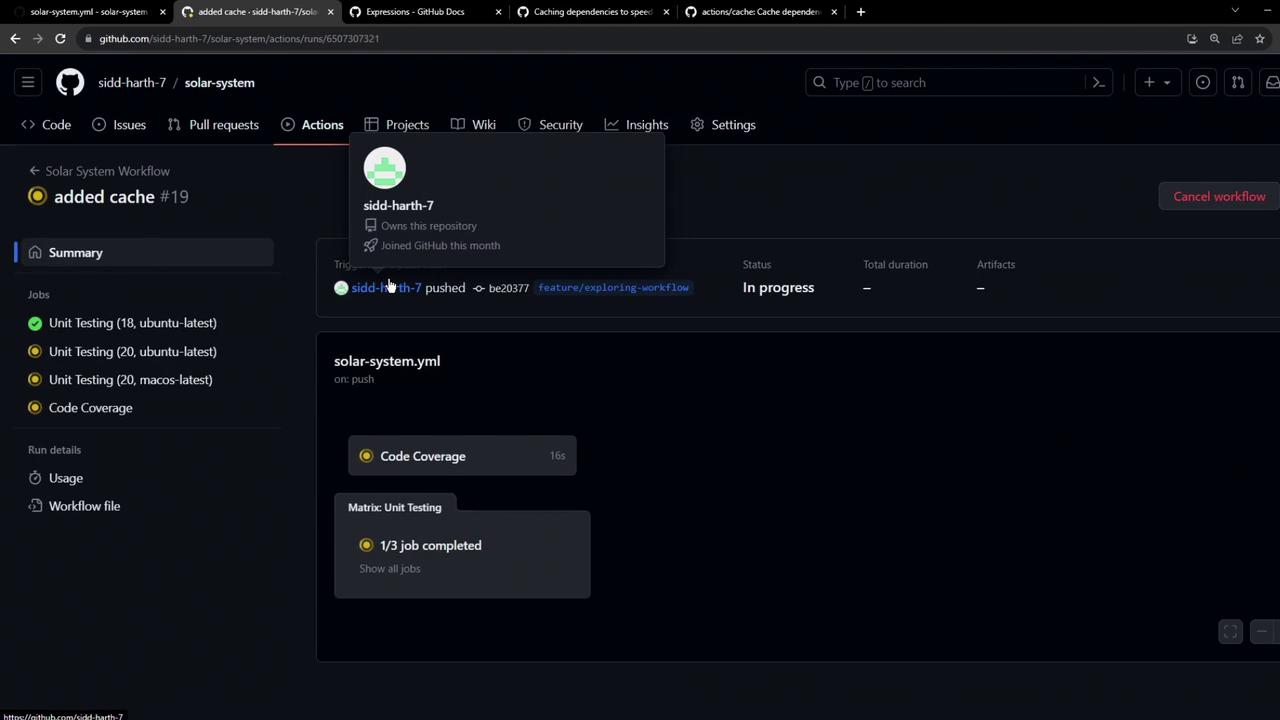This screenshot has height=720, width=1280.
Task: Open the Create new dropdown in the header
Action: pyautogui.click(x=1157, y=83)
